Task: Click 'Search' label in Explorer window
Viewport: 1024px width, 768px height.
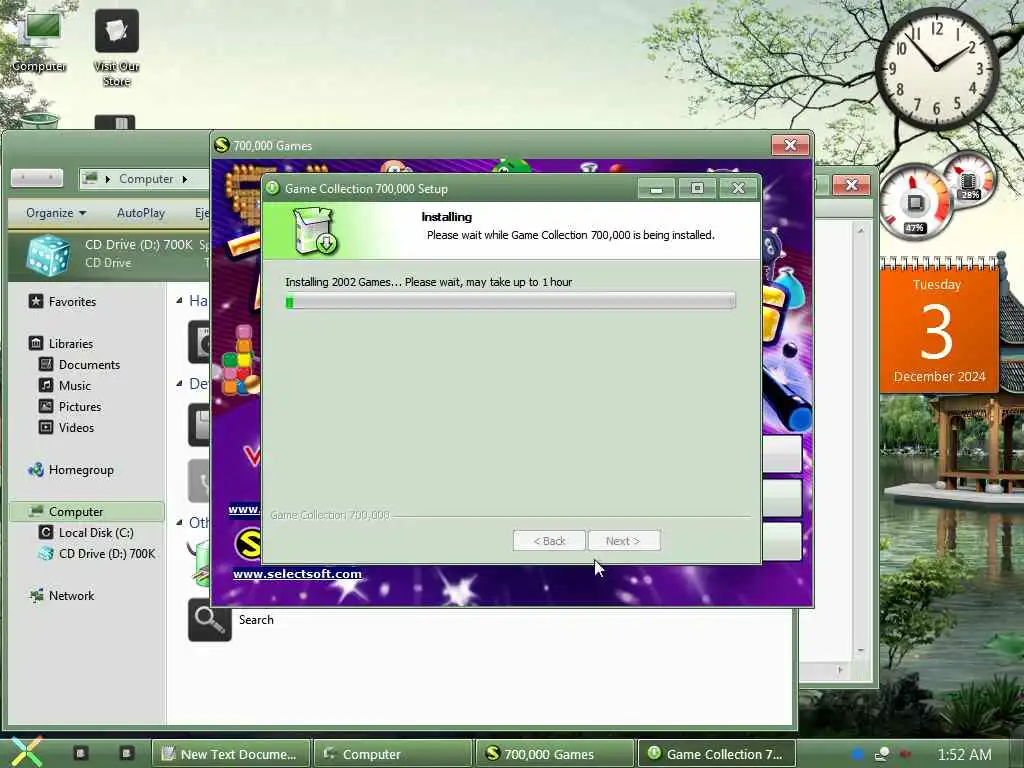Action: coord(256,620)
